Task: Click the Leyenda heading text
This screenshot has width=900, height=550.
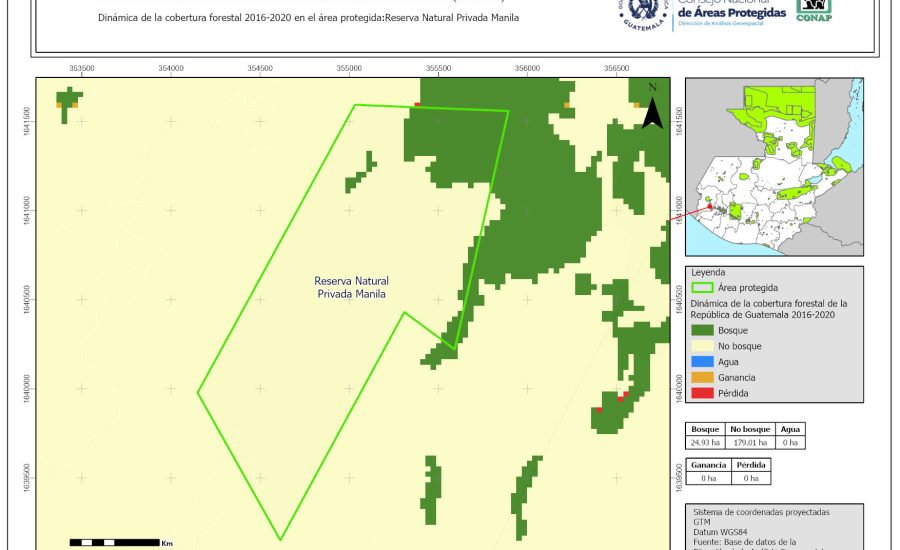Action: 709,271
